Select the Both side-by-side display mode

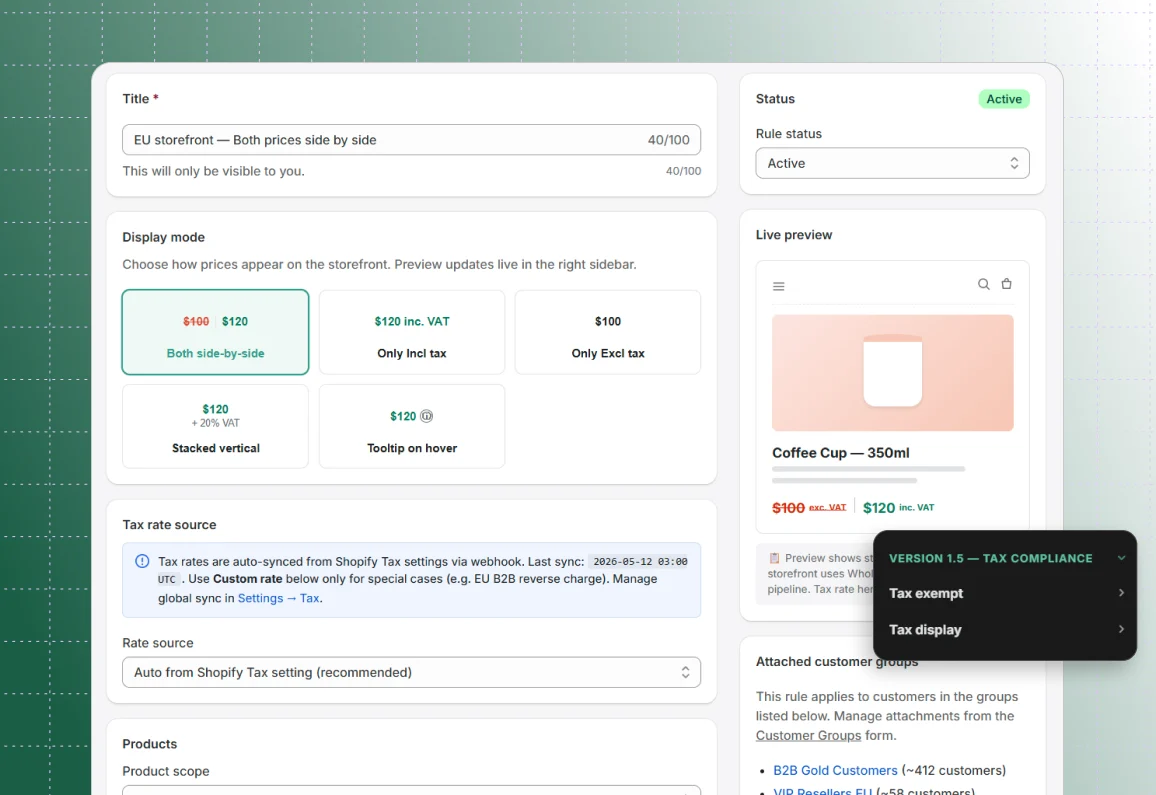(215, 332)
